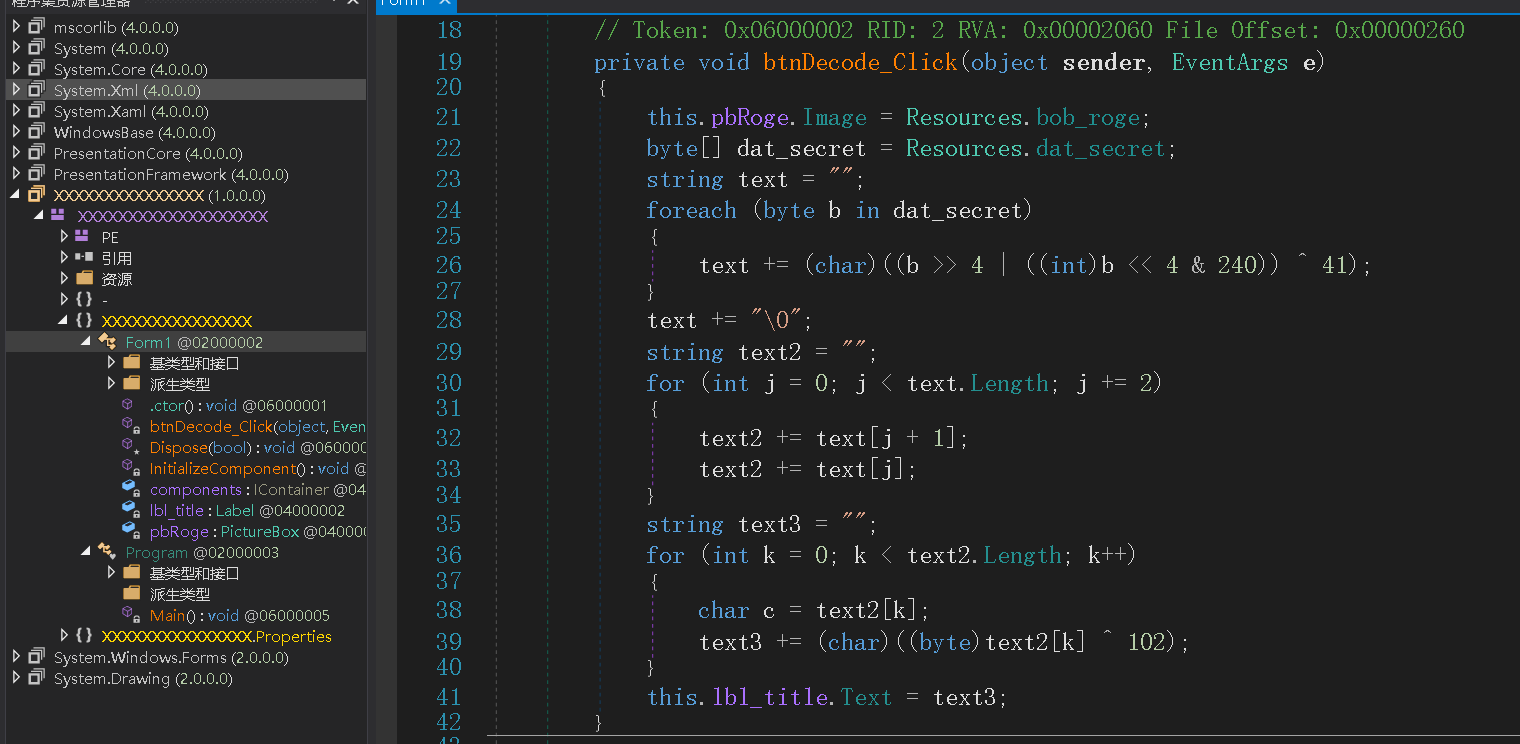Select the XXXXXXXXXXXXXXX namespace label in tree
1520x744 pixels.
click(x=177, y=321)
